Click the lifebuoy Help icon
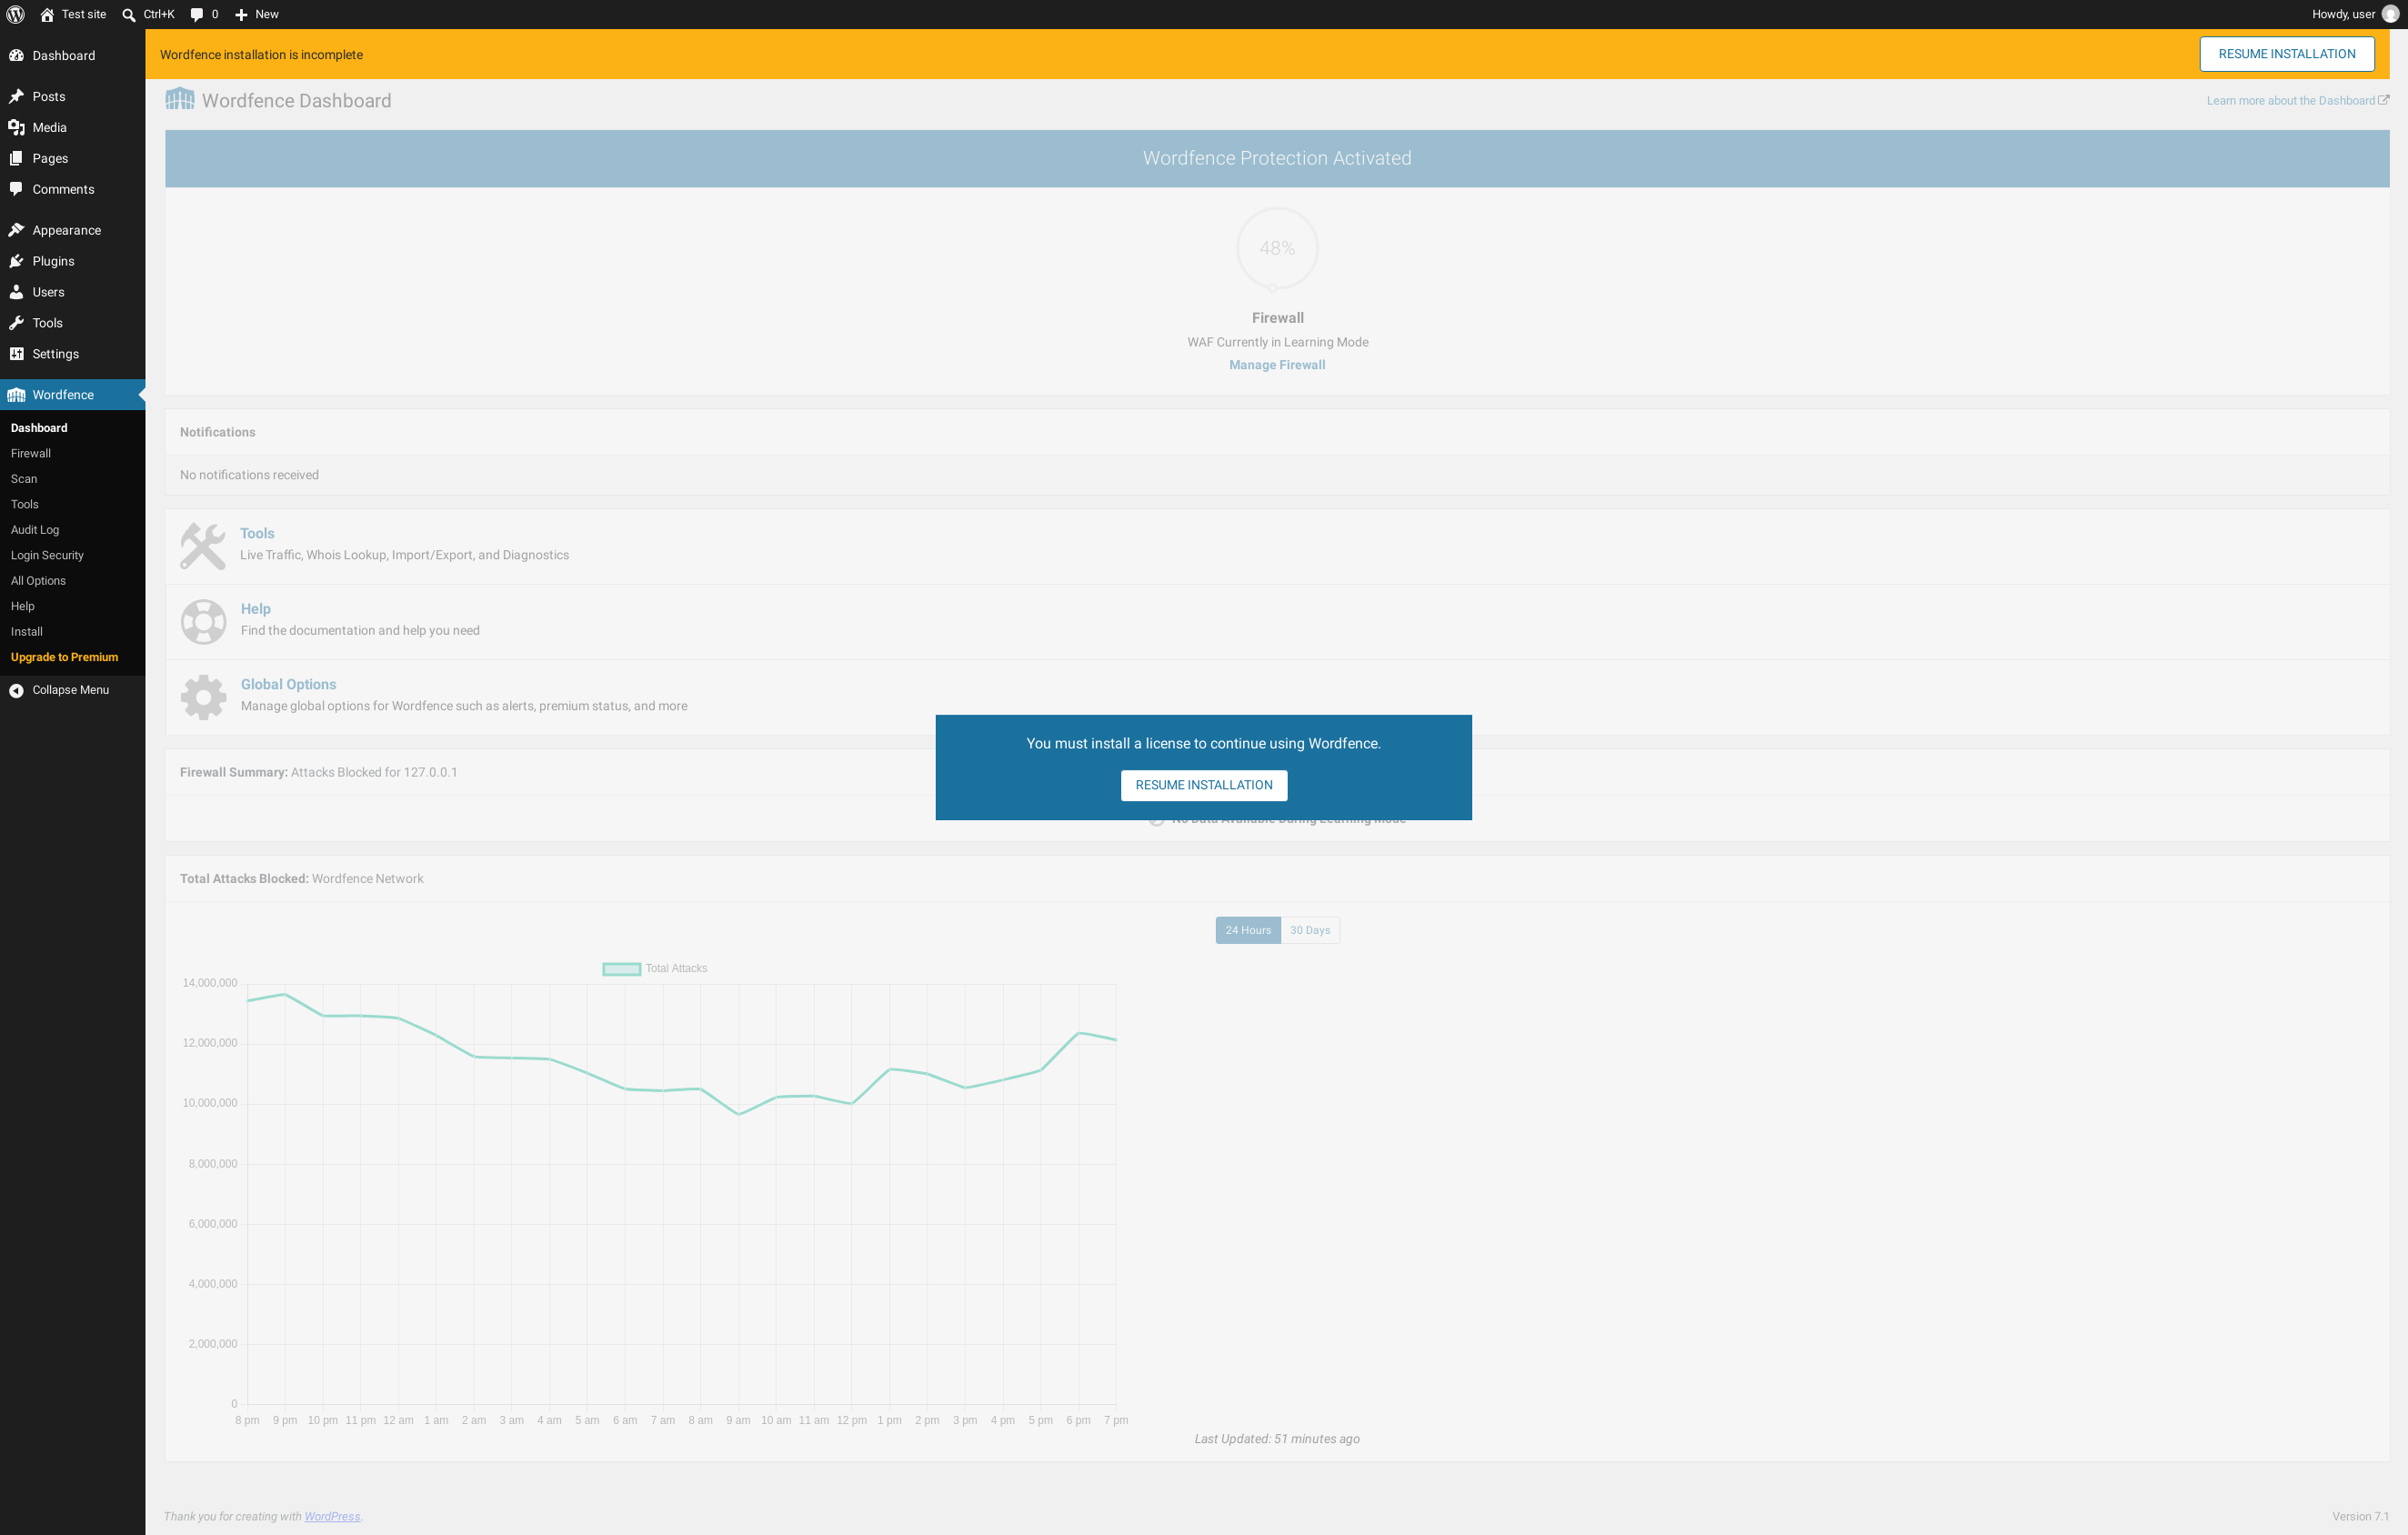Image resolution: width=2408 pixels, height=1535 pixels. click(203, 622)
